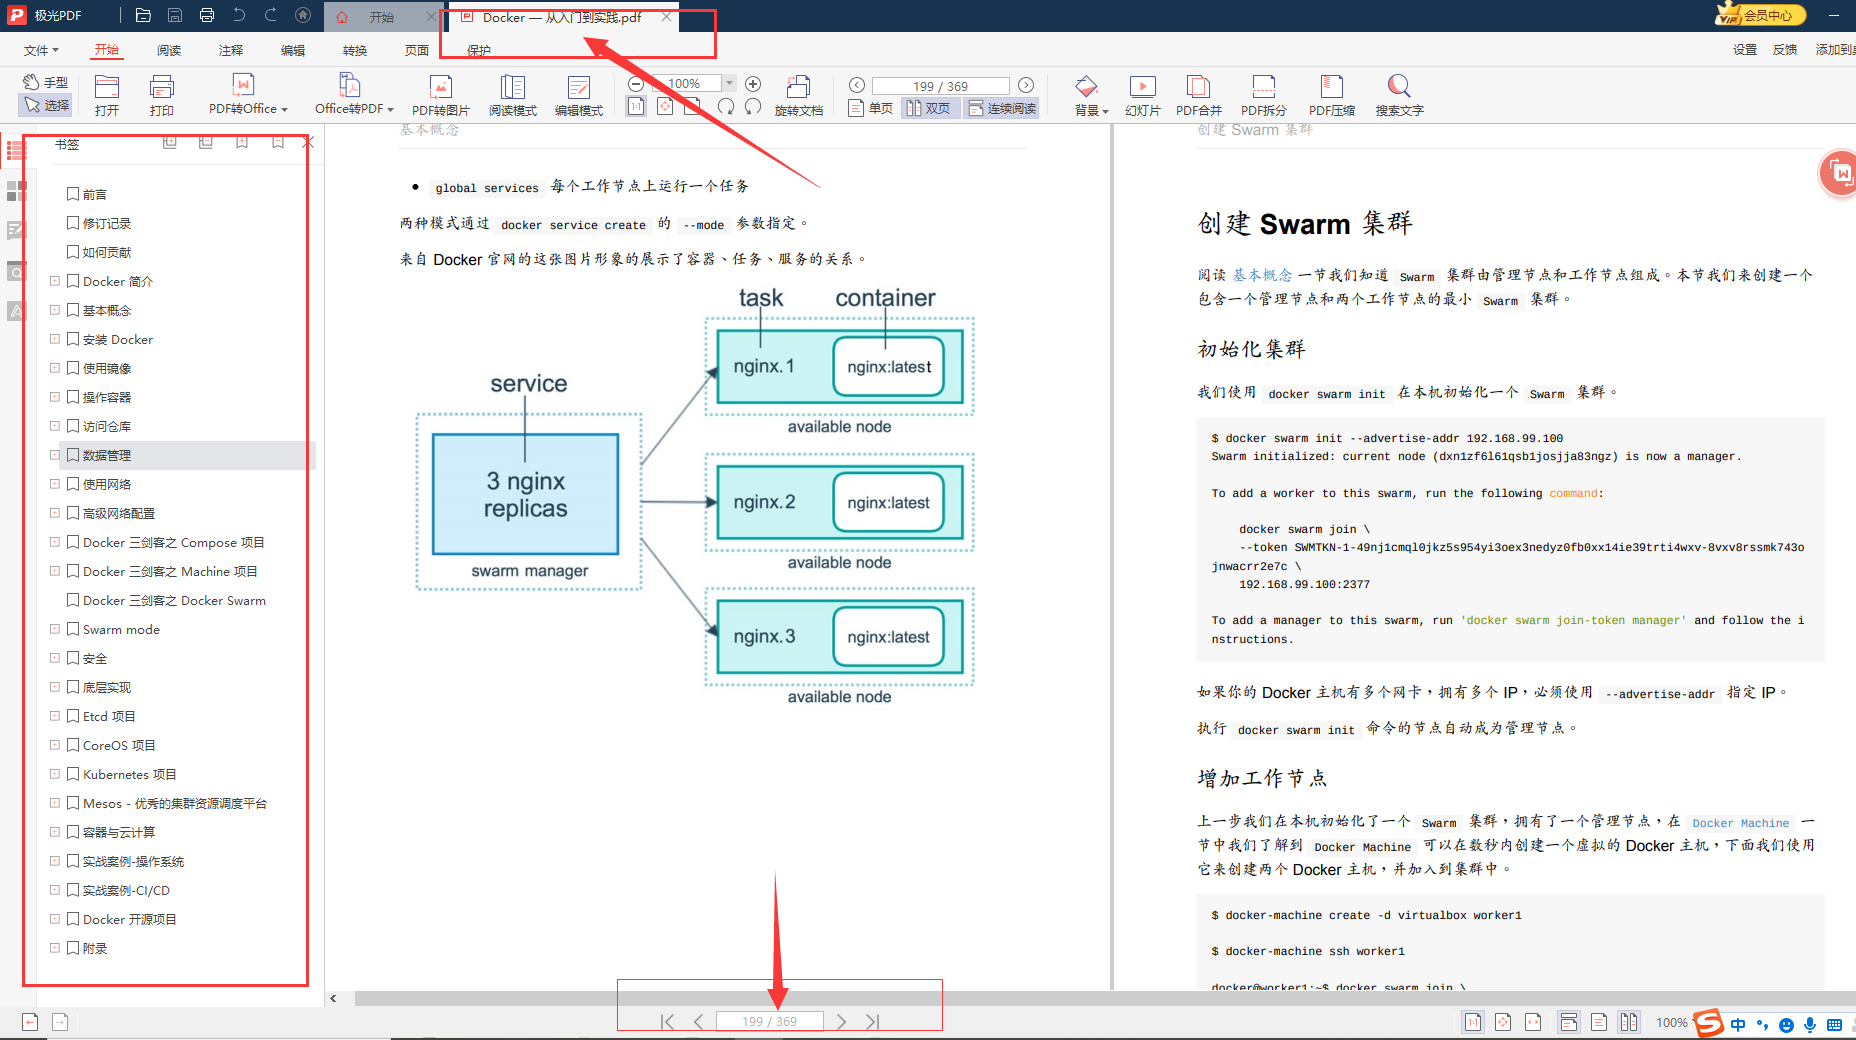Expand the 访问仓库 bookmark node
Screen dimensions: 1856x1040
point(55,426)
